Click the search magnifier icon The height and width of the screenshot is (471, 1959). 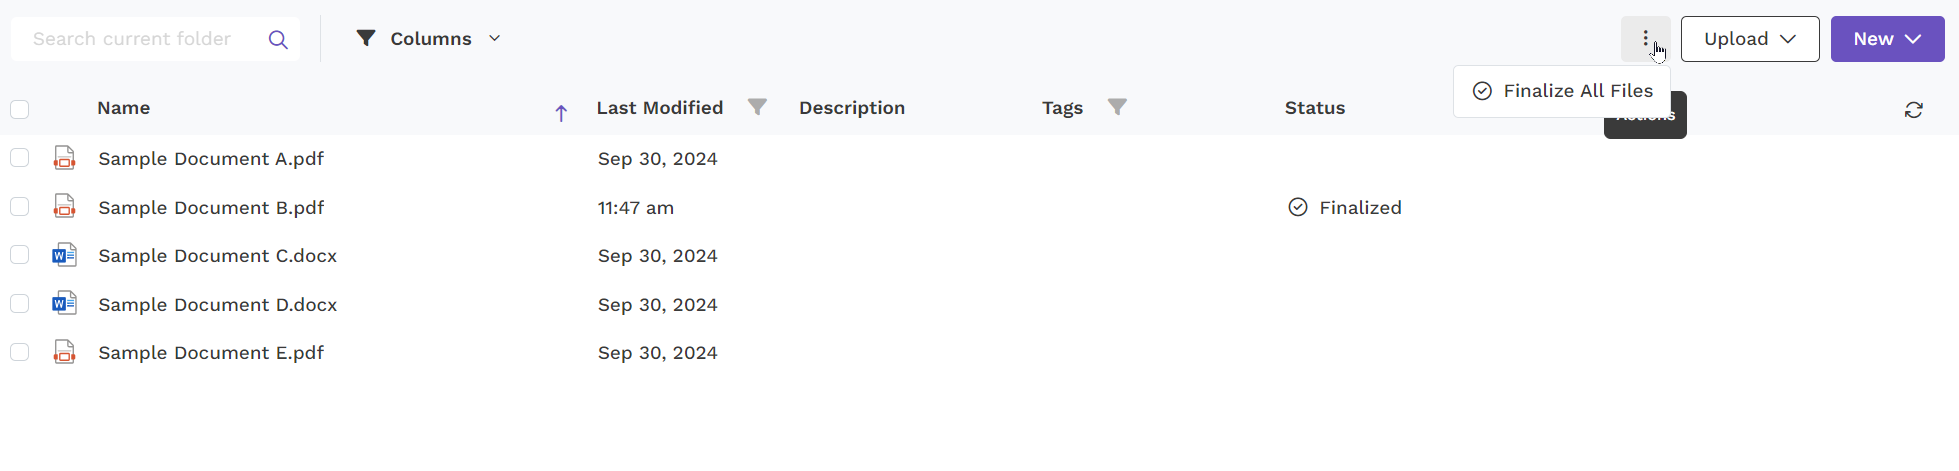click(278, 39)
